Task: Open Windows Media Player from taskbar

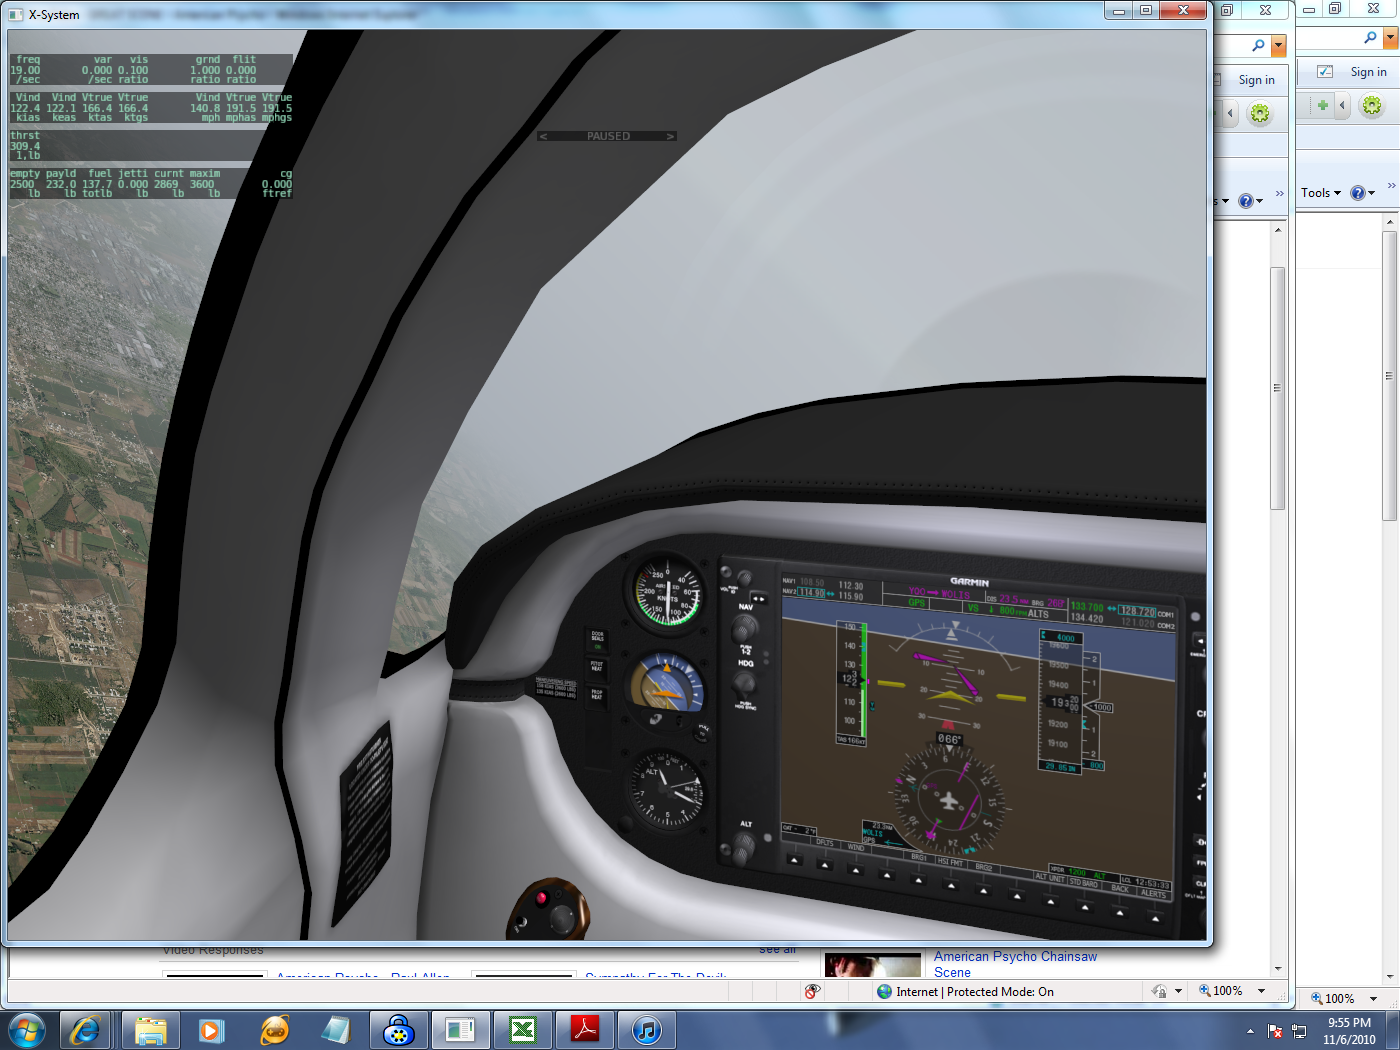Action: pos(211,1030)
